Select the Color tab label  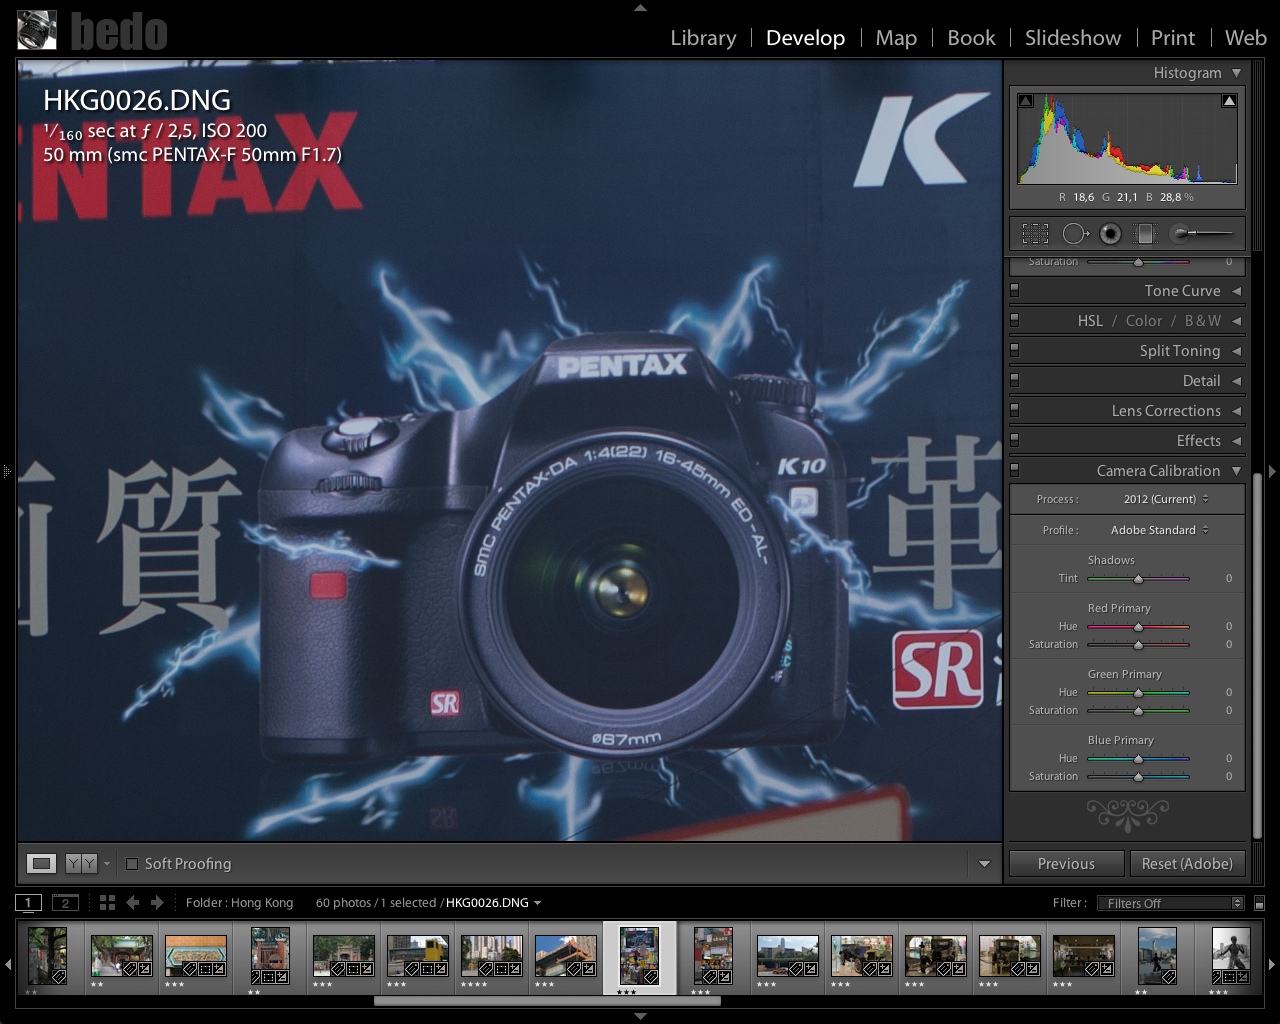click(1144, 321)
